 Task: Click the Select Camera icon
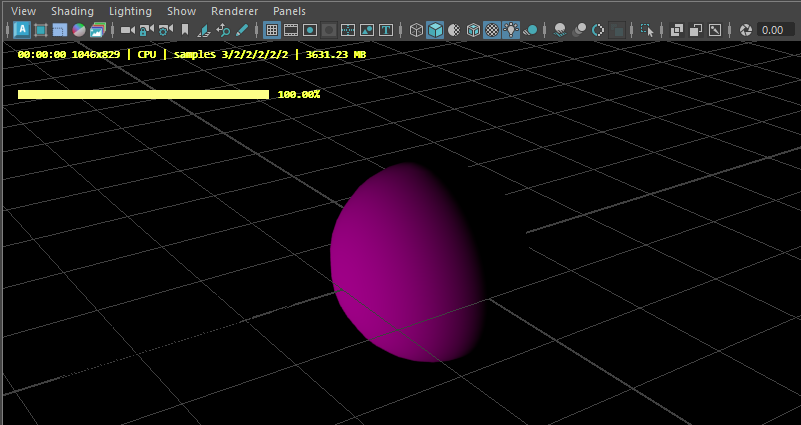coord(127,30)
